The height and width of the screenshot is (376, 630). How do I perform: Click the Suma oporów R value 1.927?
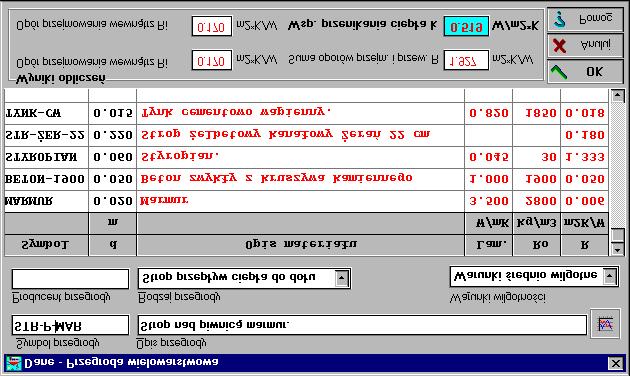[466, 60]
